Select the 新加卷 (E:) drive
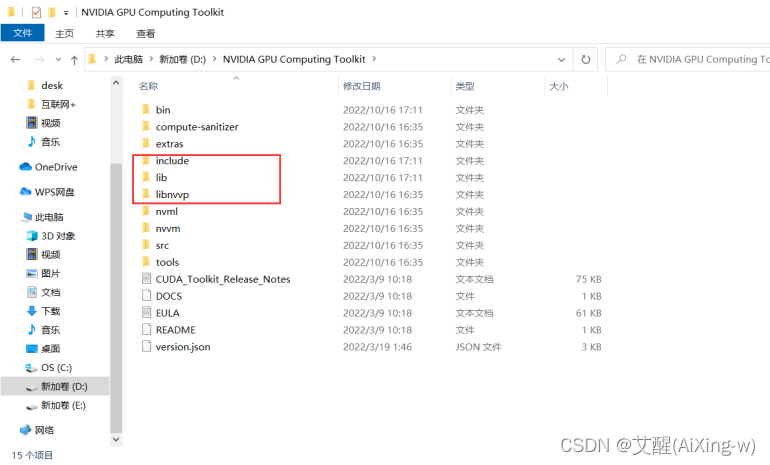This screenshot has width=770, height=465. coord(56,405)
